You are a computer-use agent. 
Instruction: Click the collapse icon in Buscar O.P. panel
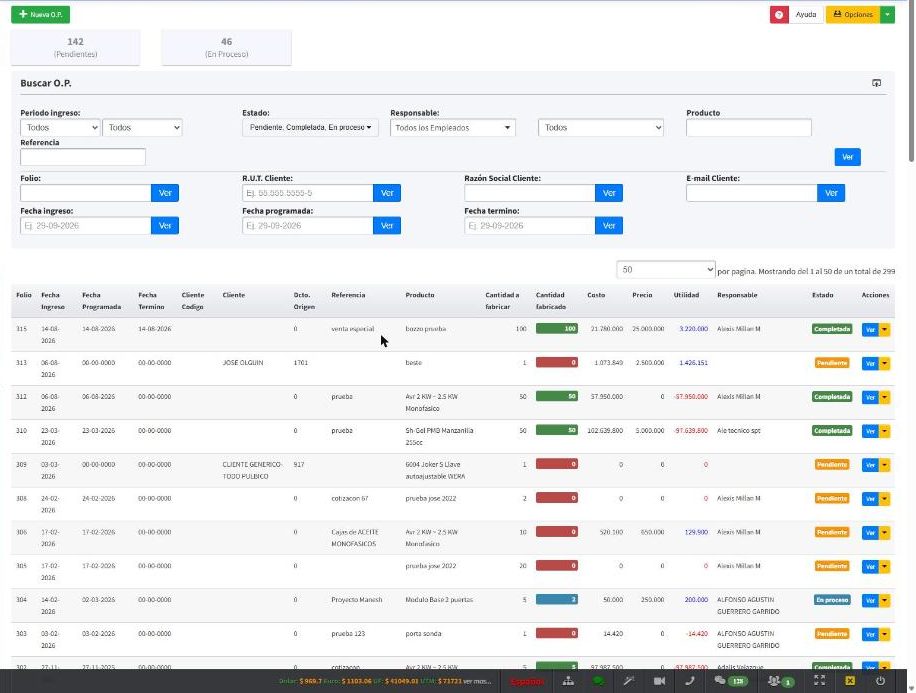pos(876,83)
